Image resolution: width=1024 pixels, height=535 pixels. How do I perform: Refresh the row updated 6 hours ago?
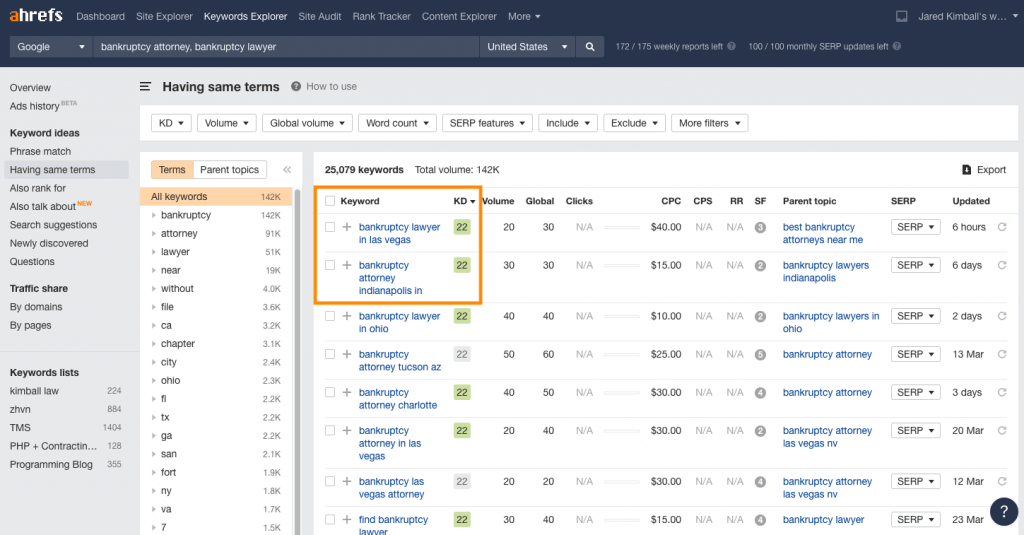click(1002, 227)
